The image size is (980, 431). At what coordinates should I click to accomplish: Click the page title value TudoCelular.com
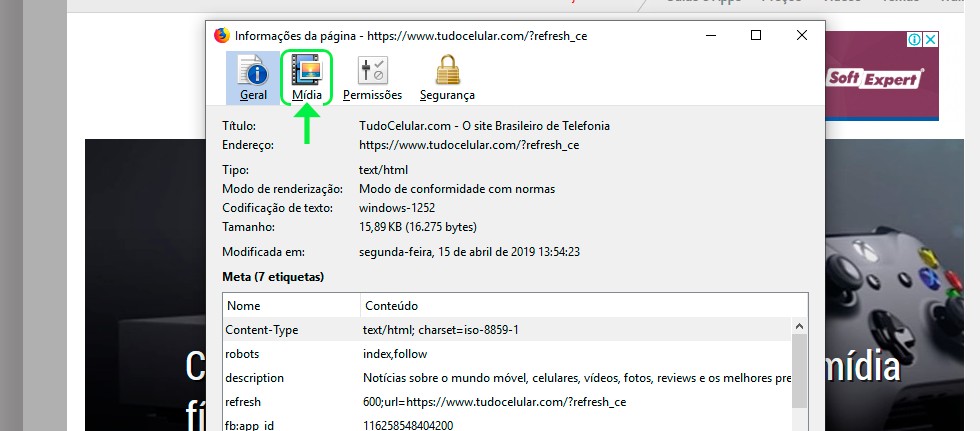point(484,126)
